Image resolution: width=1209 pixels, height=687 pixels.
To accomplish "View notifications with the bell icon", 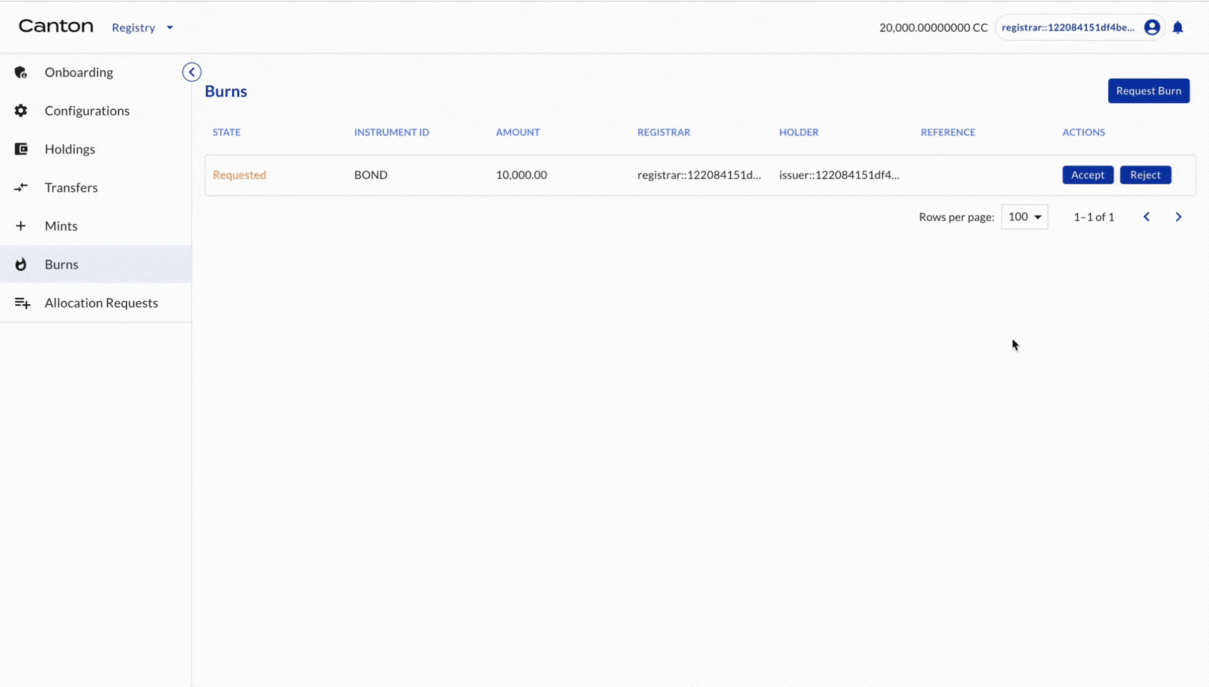I will point(1177,27).
